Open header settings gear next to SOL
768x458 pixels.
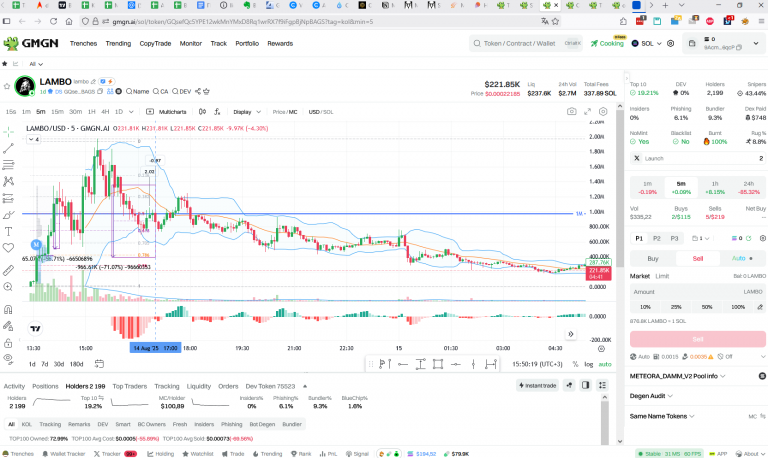(671, 44)
